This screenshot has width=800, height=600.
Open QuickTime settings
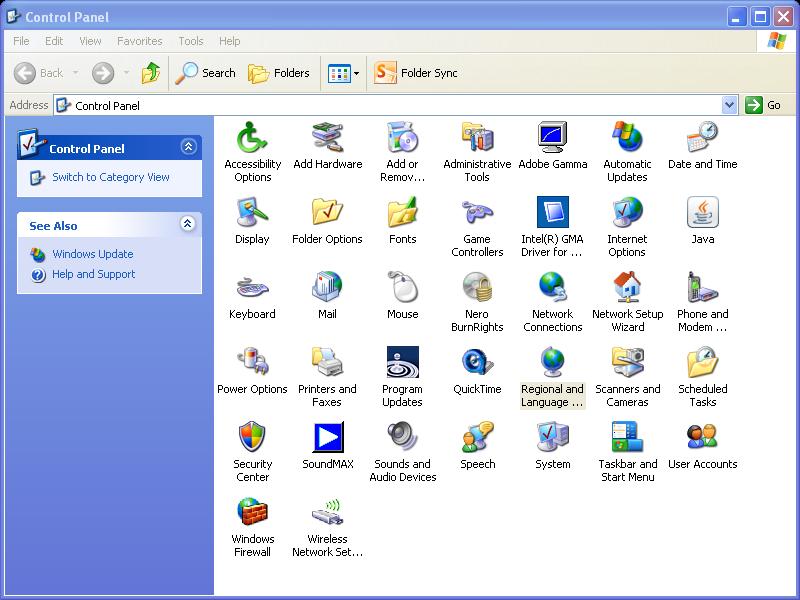tap(477, 370)
